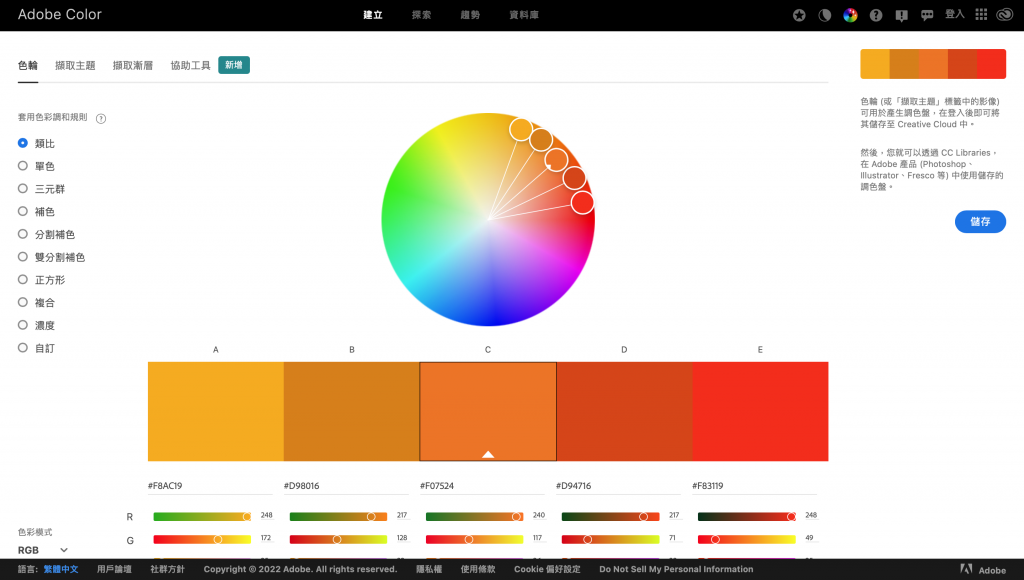This screenshot has width=1024, height=580.
Task: Select color swatch E (red)
Action: pos(760,411)
